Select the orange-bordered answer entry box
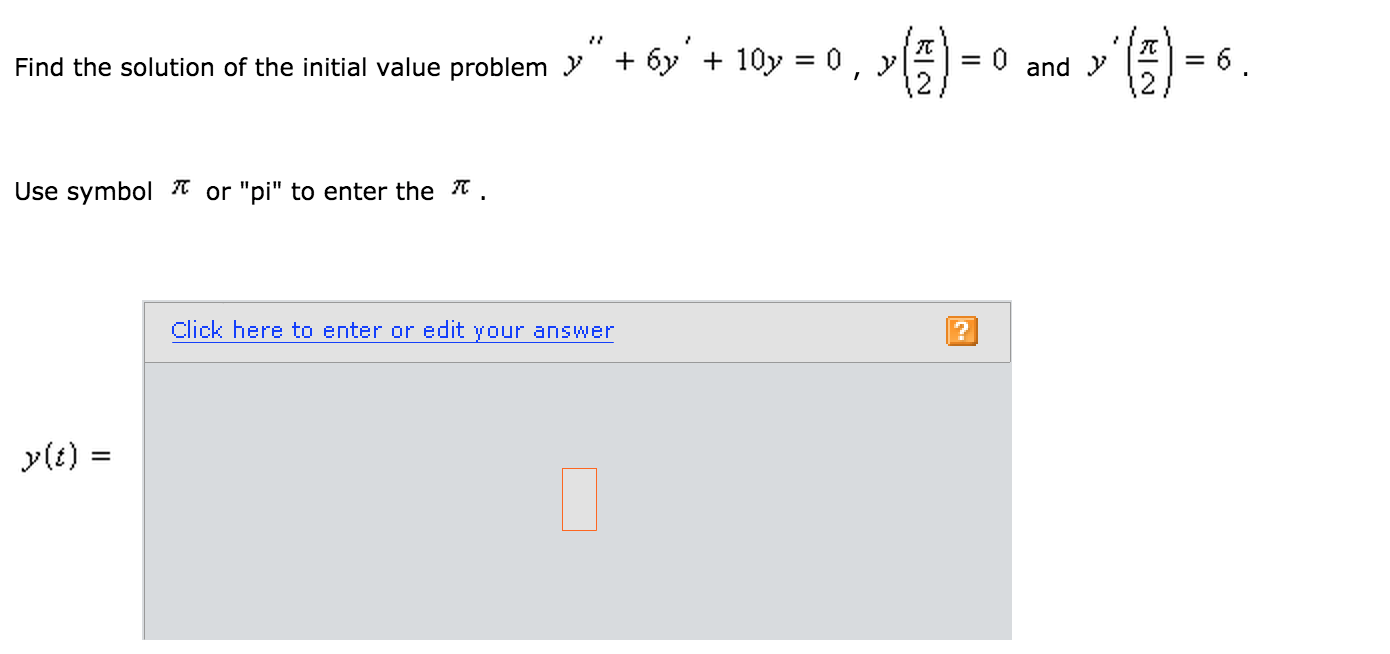Image resolution: width=1390 pixels, height=654 pixels. [x=580, y=501]
